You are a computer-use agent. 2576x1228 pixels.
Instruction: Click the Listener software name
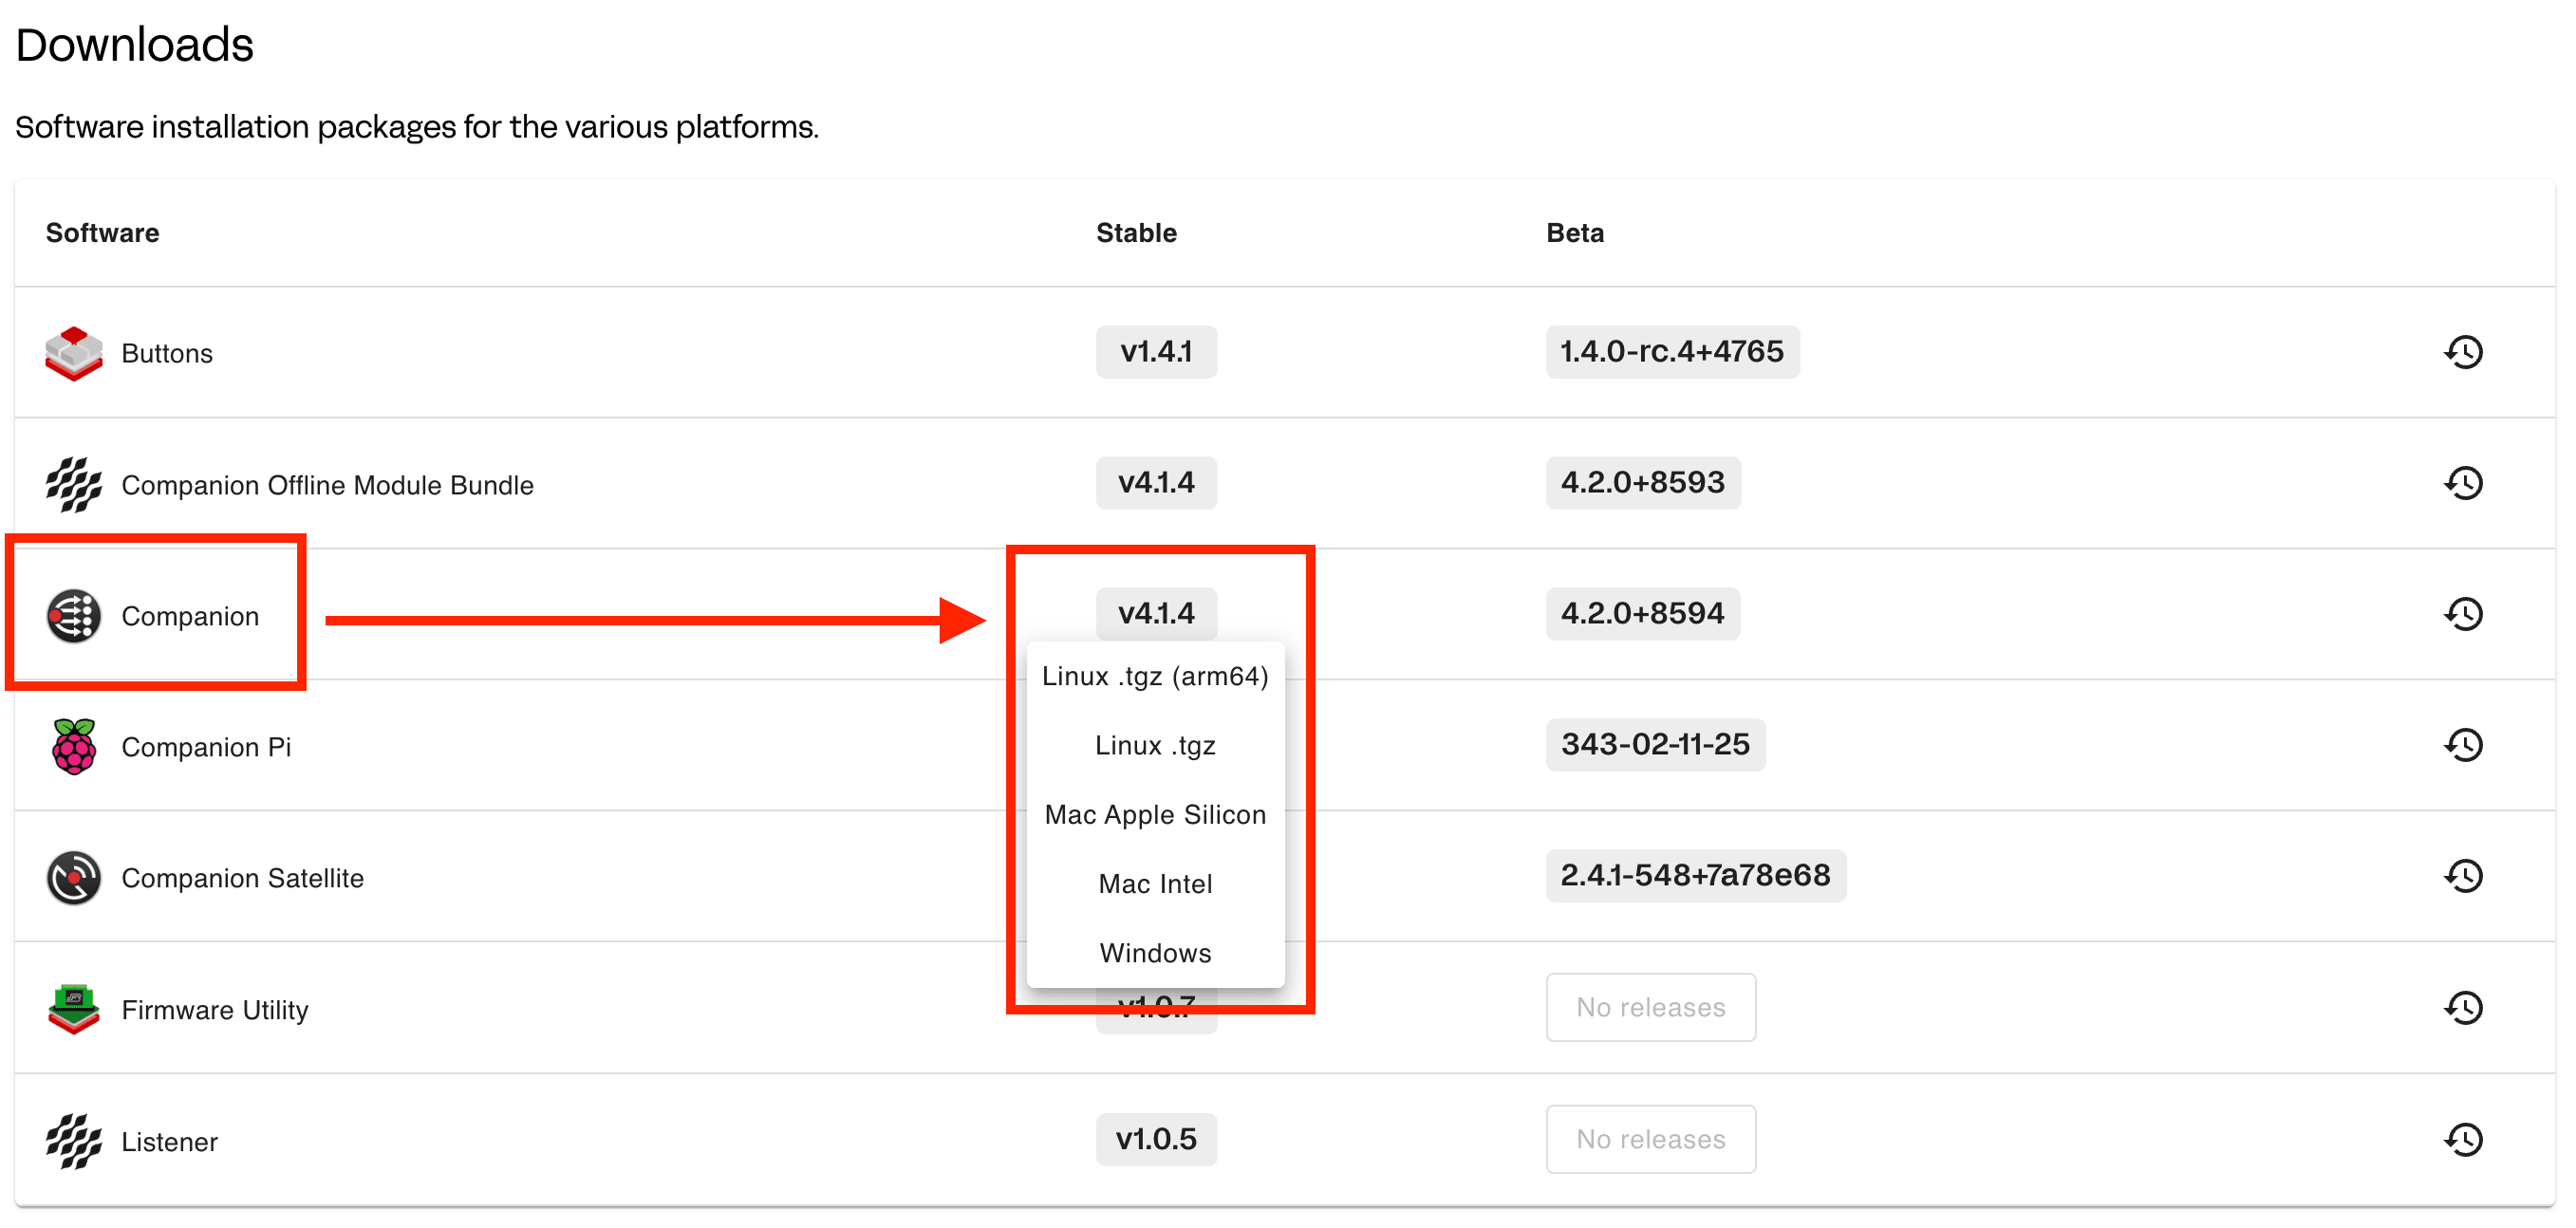tap(169, 1142)
